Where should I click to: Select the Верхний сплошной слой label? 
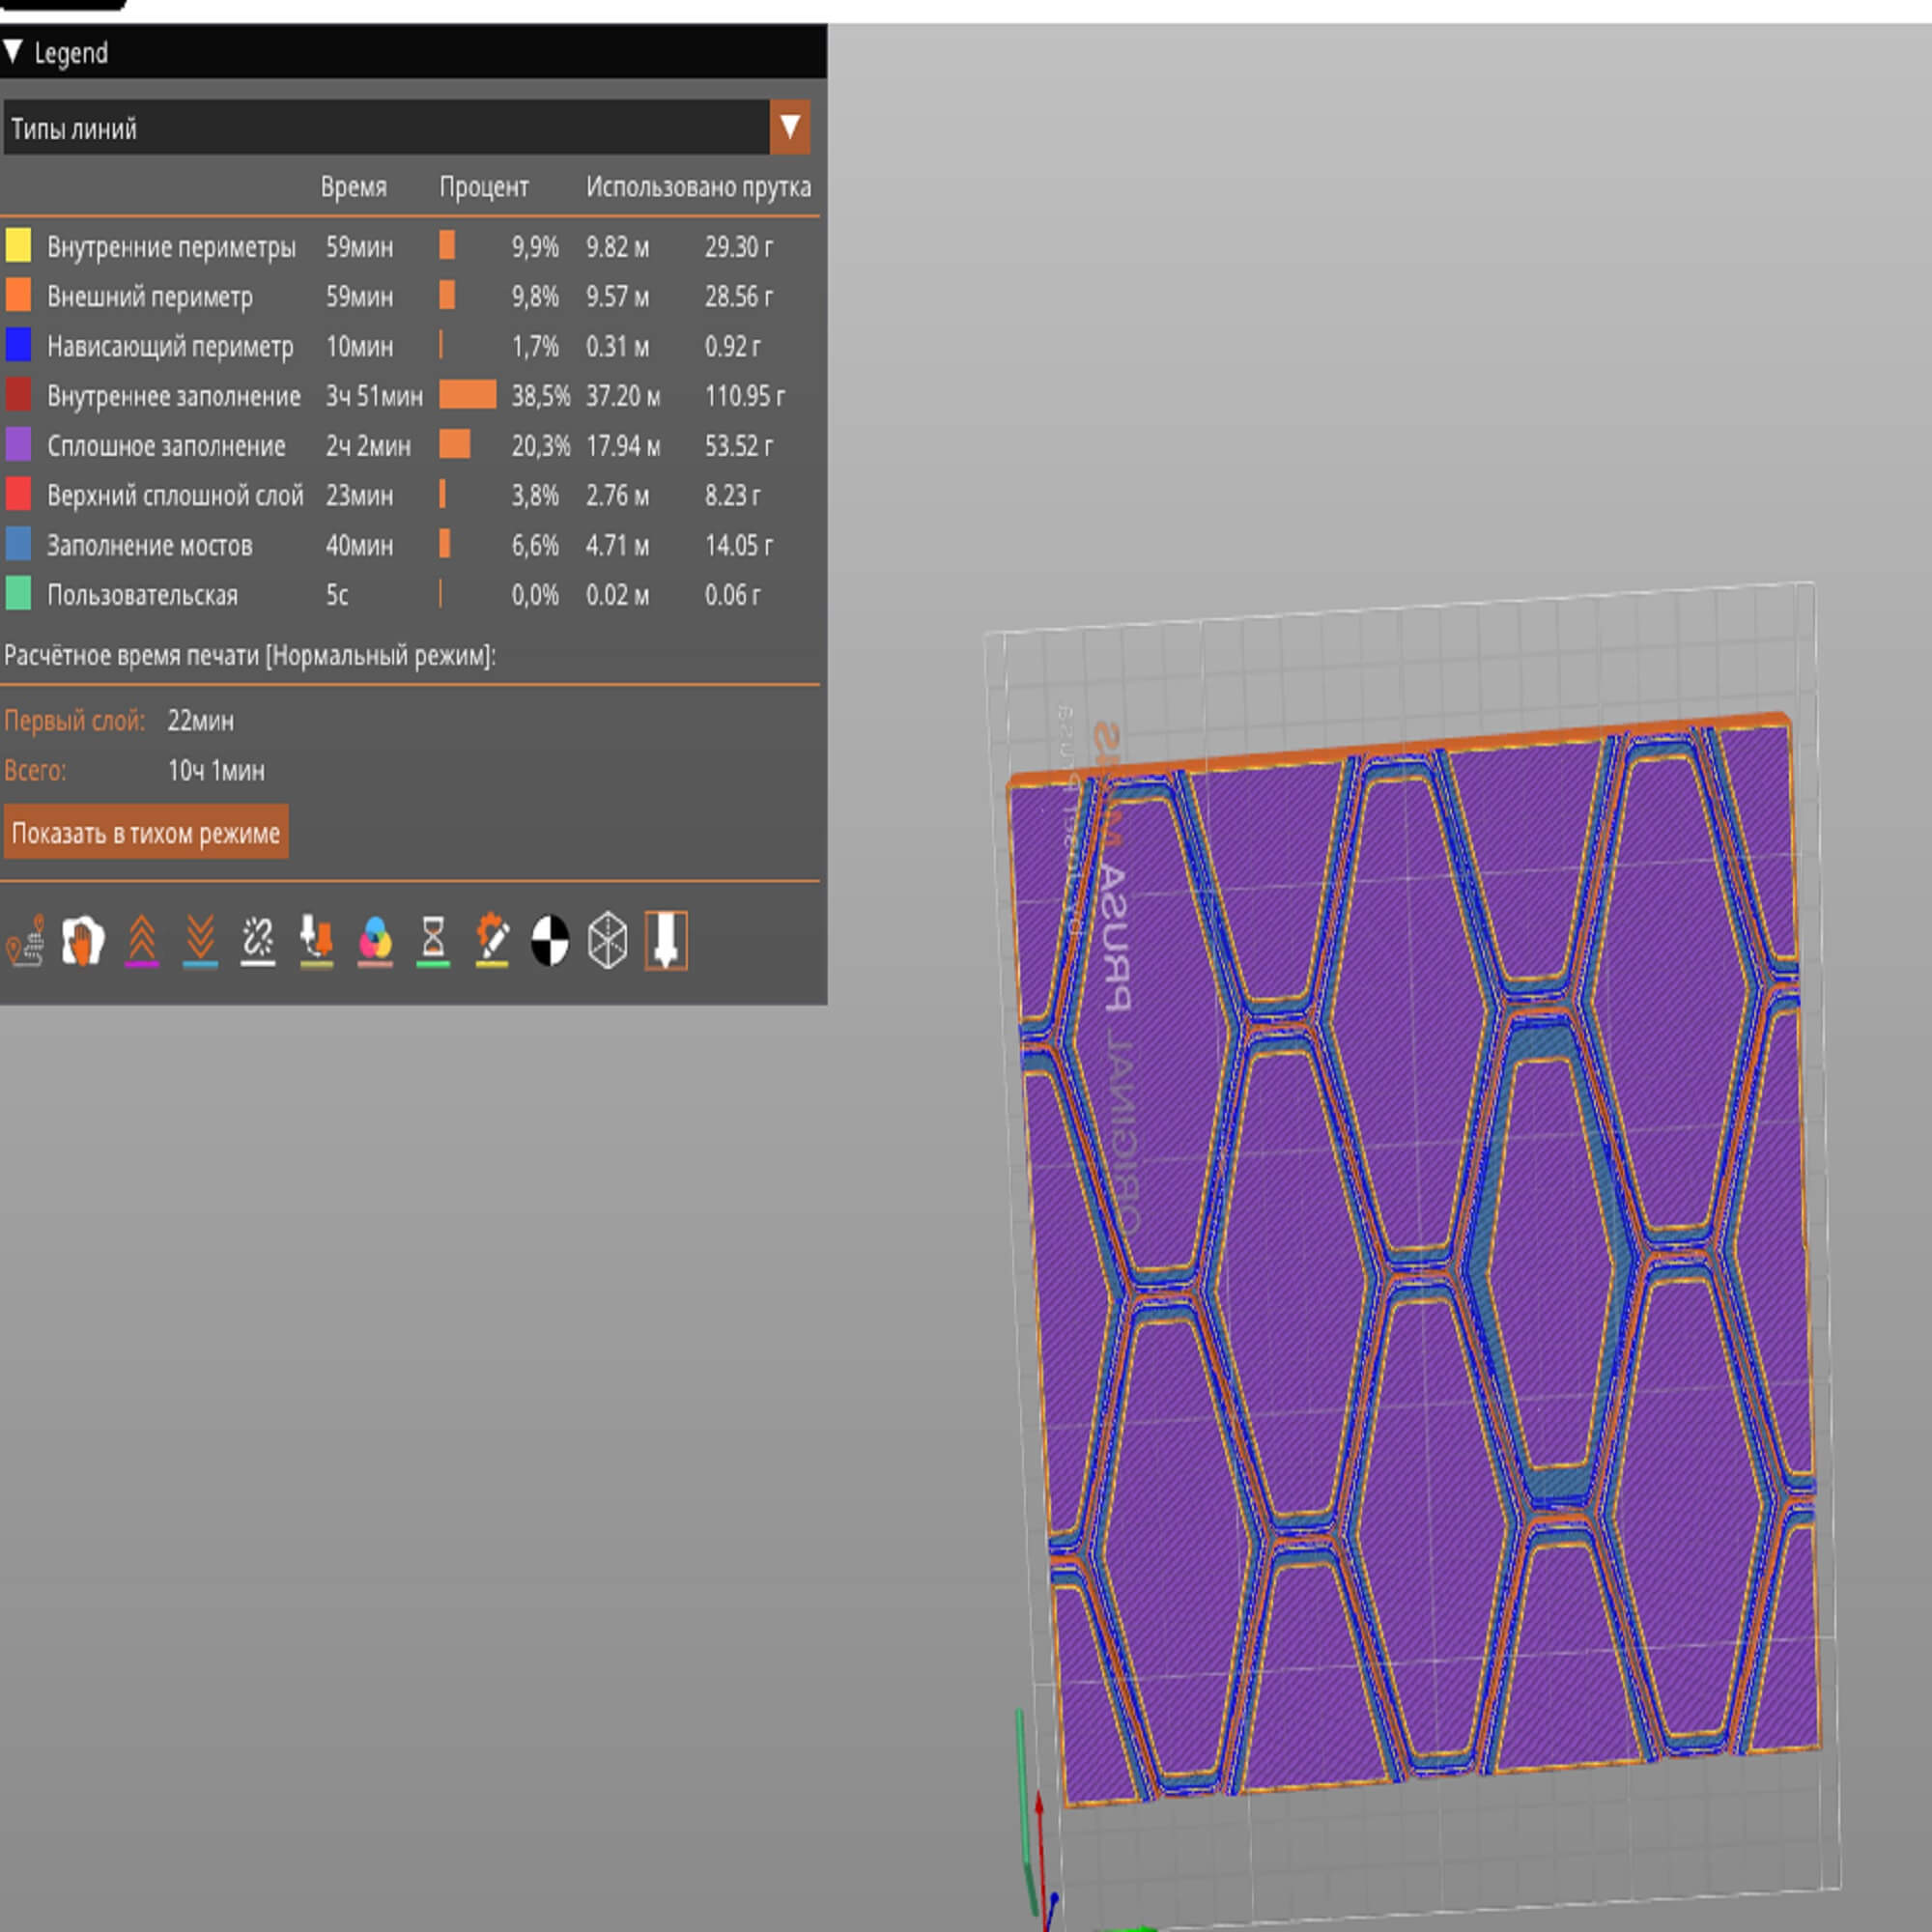tap(175, 496)
